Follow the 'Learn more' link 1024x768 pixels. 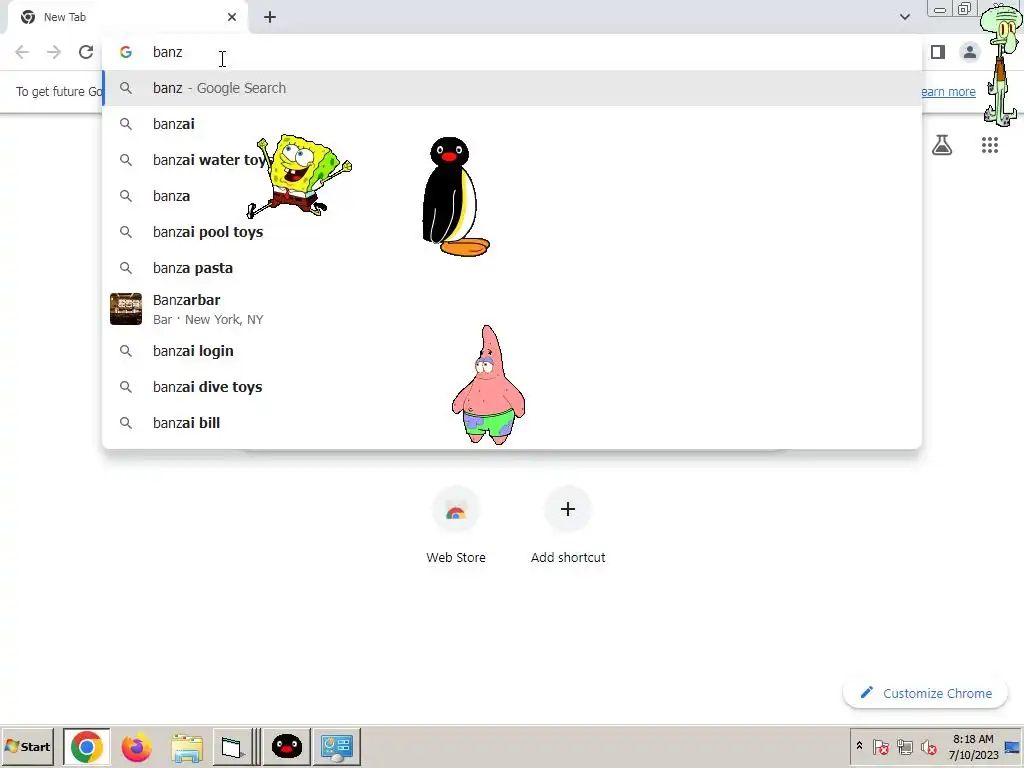point(948,91)
